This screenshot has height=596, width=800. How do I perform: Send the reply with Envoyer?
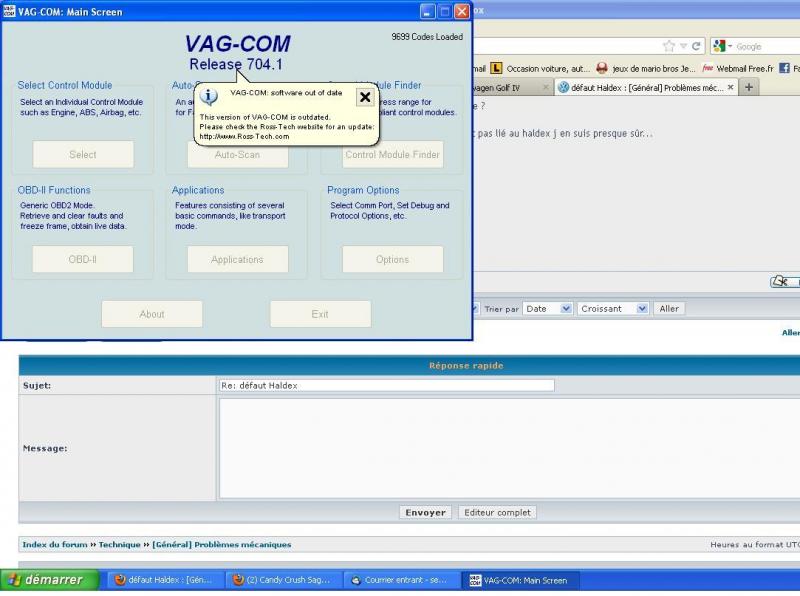[426, 512]
